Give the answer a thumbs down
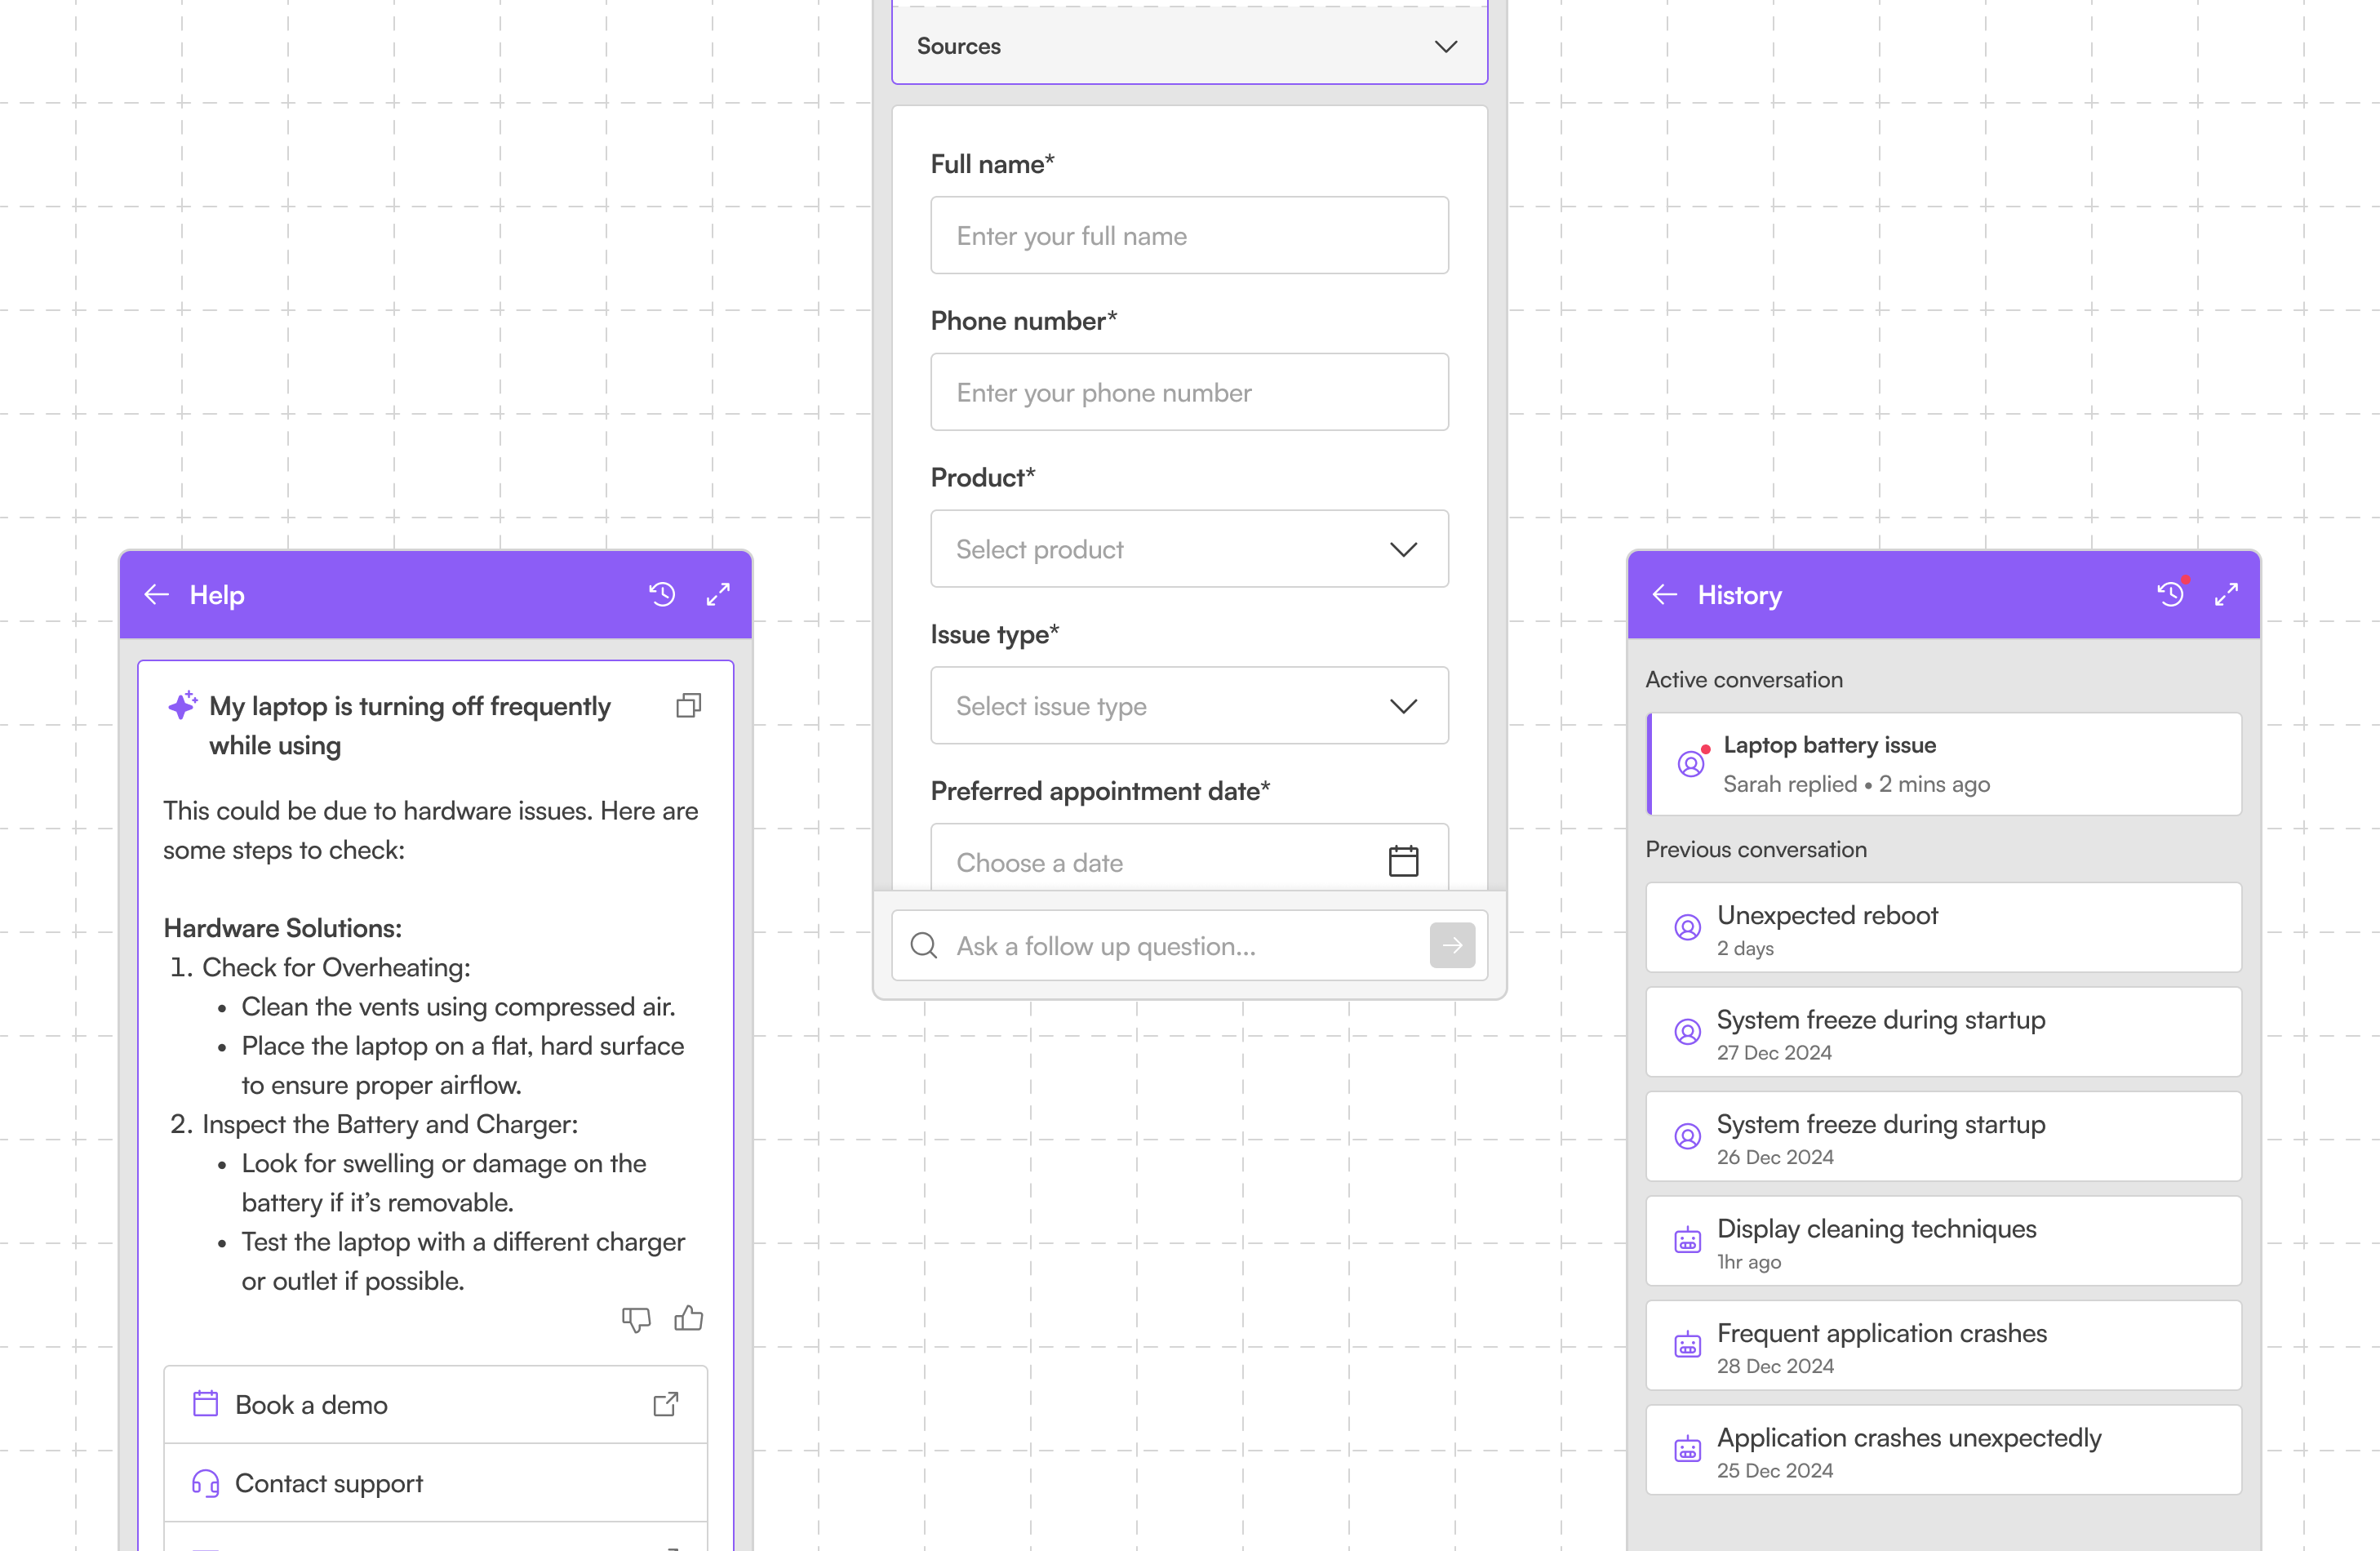 tap(636, 1320)
